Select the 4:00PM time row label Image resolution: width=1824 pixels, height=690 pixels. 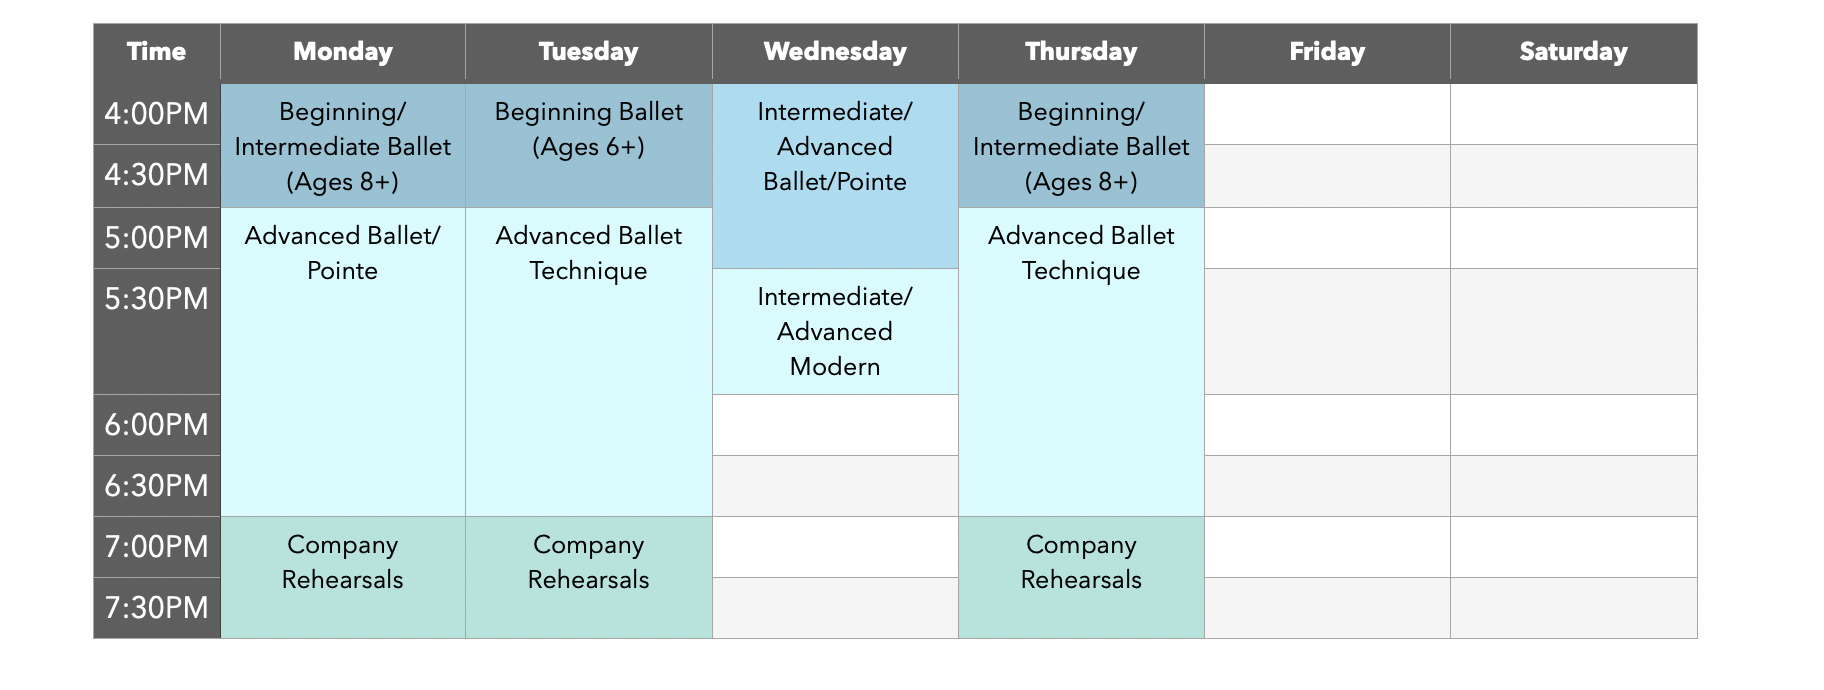157,114
